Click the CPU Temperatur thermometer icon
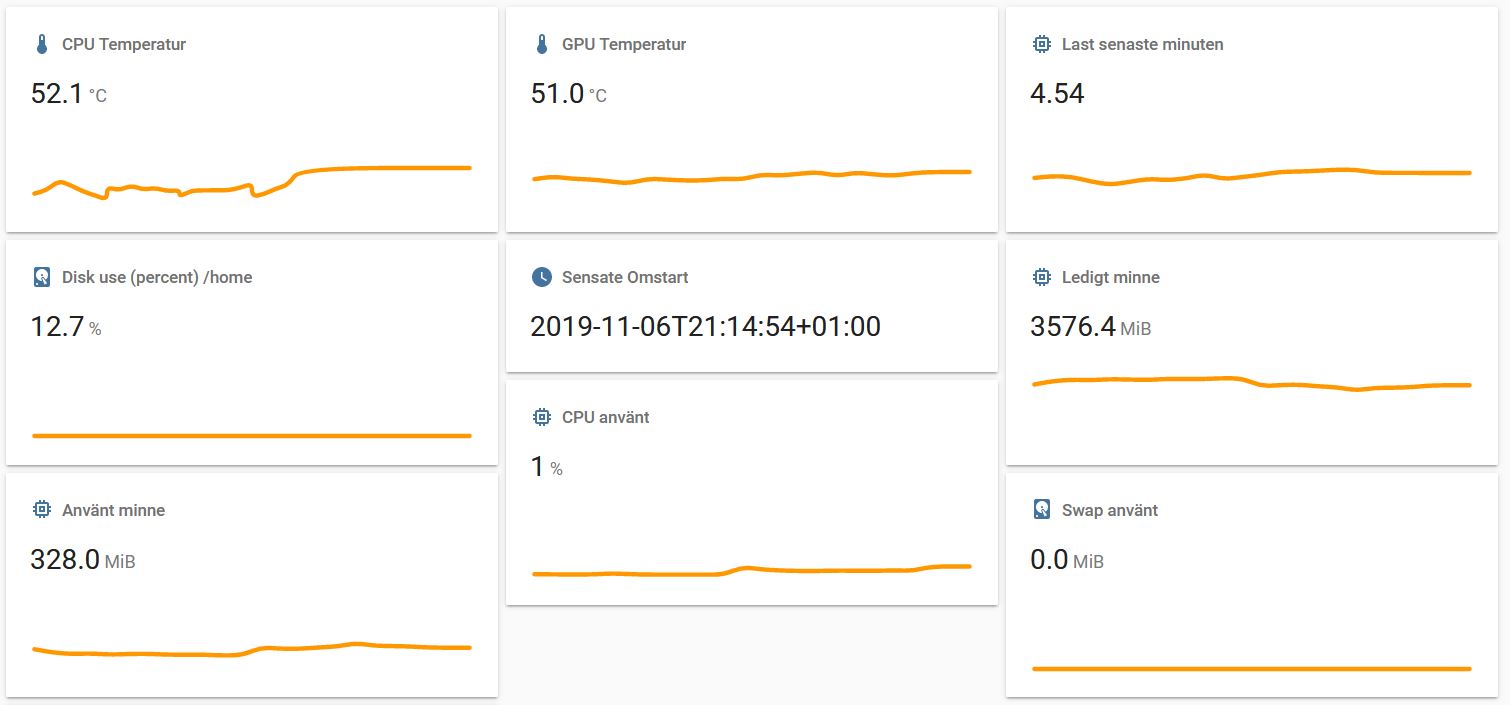Screen dimensions: 1510x705 [41, 44]
